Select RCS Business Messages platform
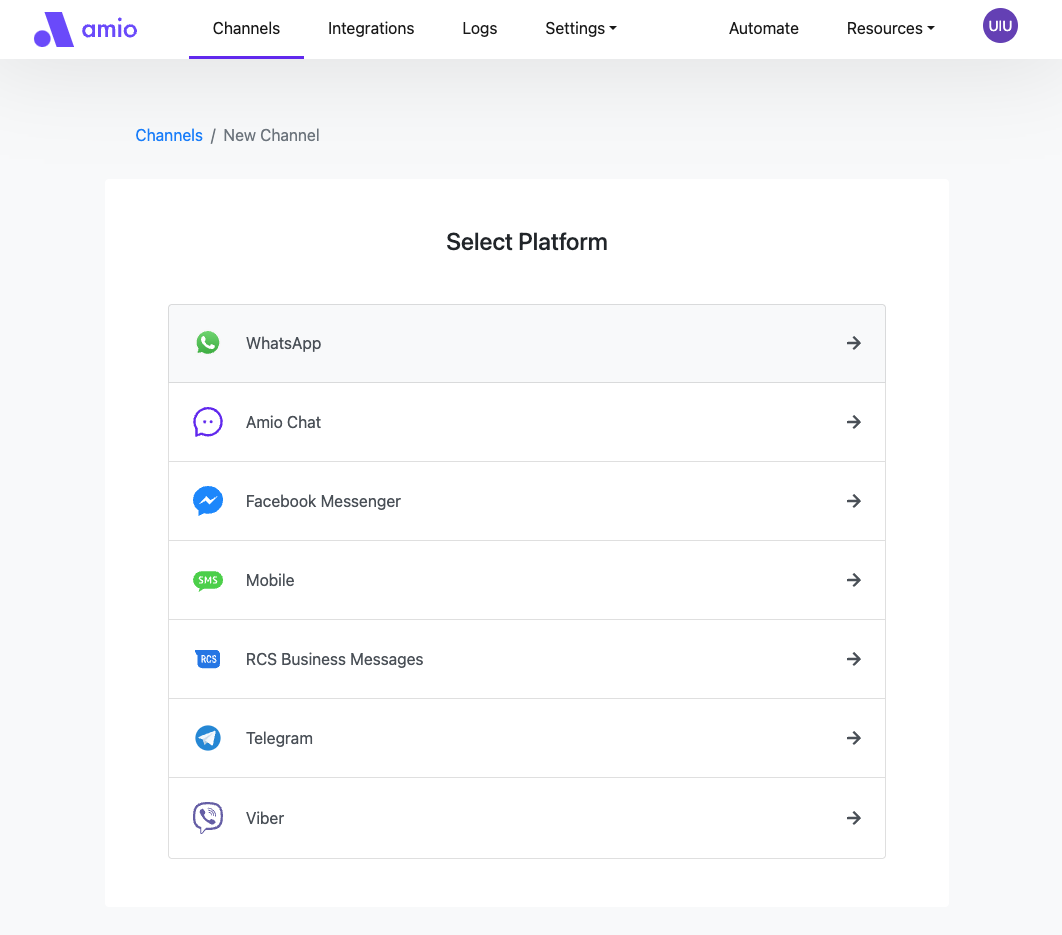The width and height of the screenshot is (1062, 935). (x=527, y=659)
